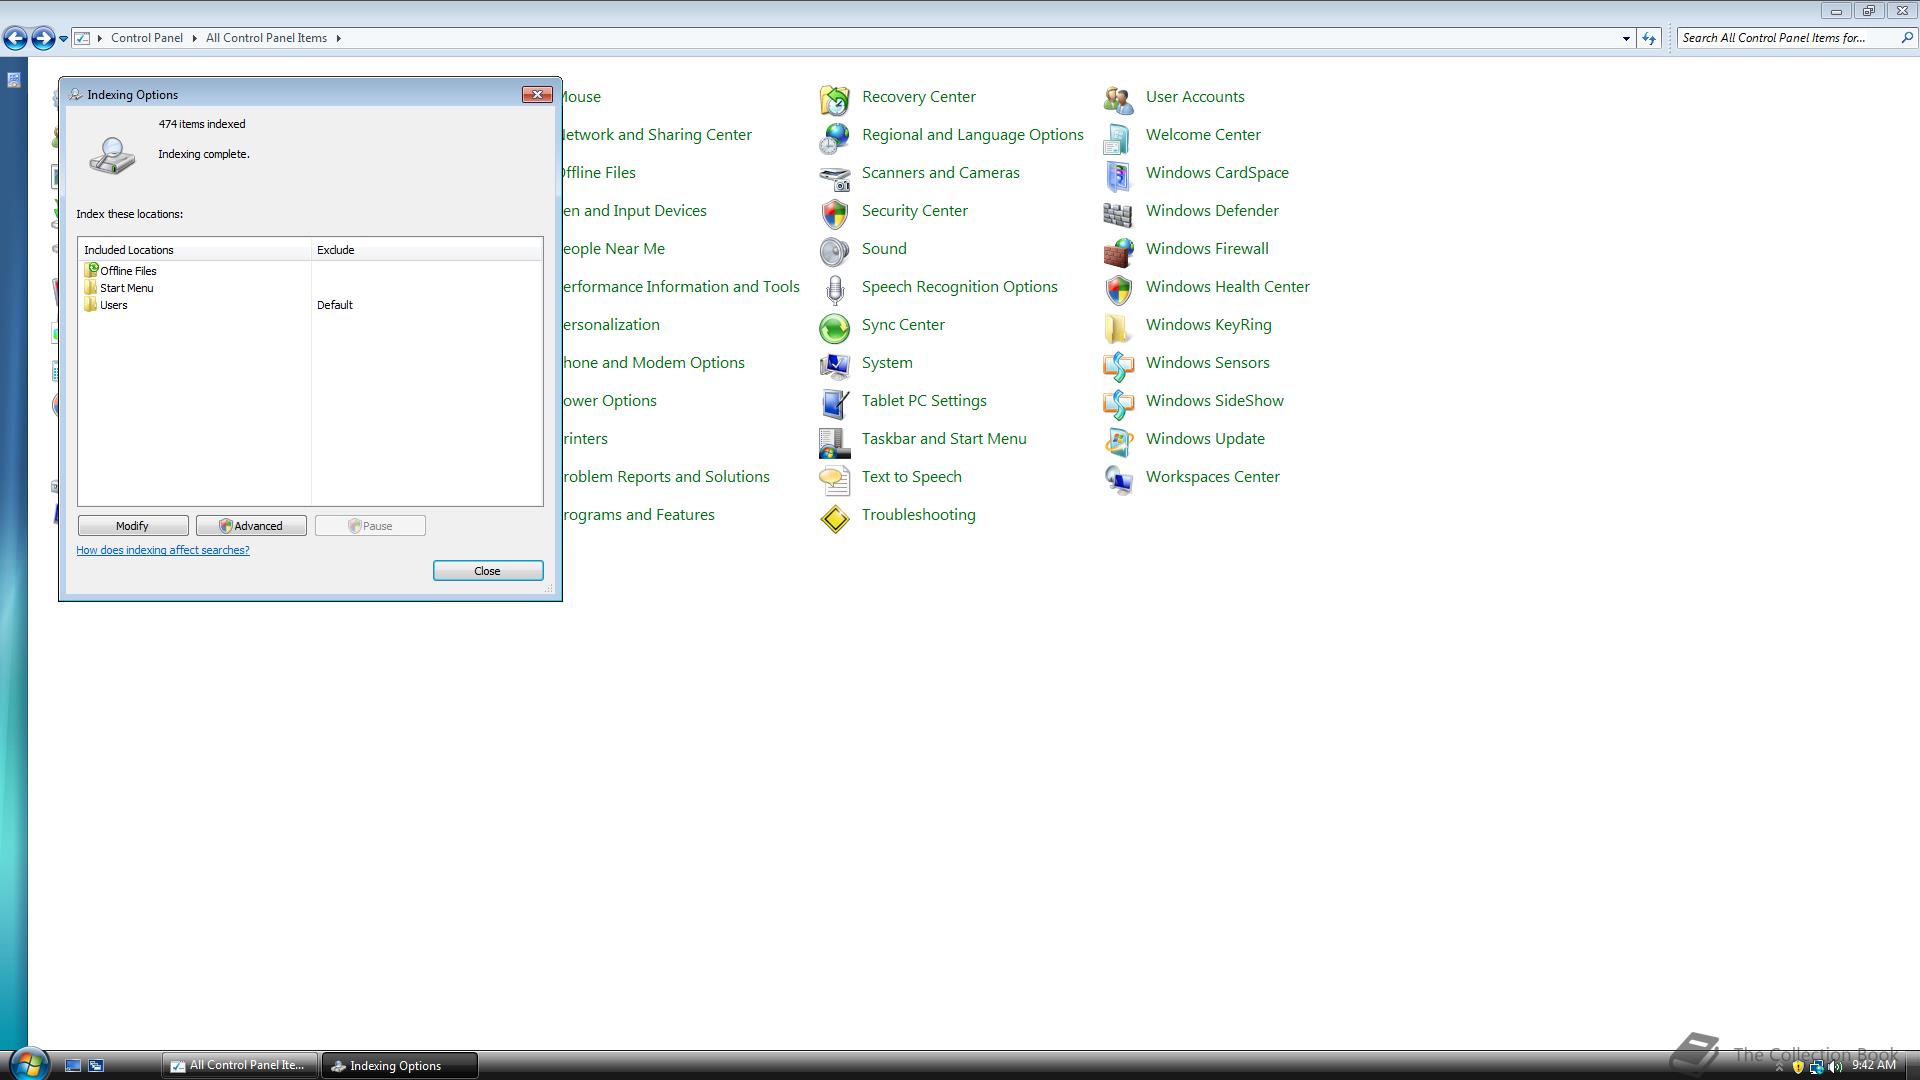1920x1080 pixels.
Task: Click Close button in Indexing Options dialog
Action: (488, 571)
